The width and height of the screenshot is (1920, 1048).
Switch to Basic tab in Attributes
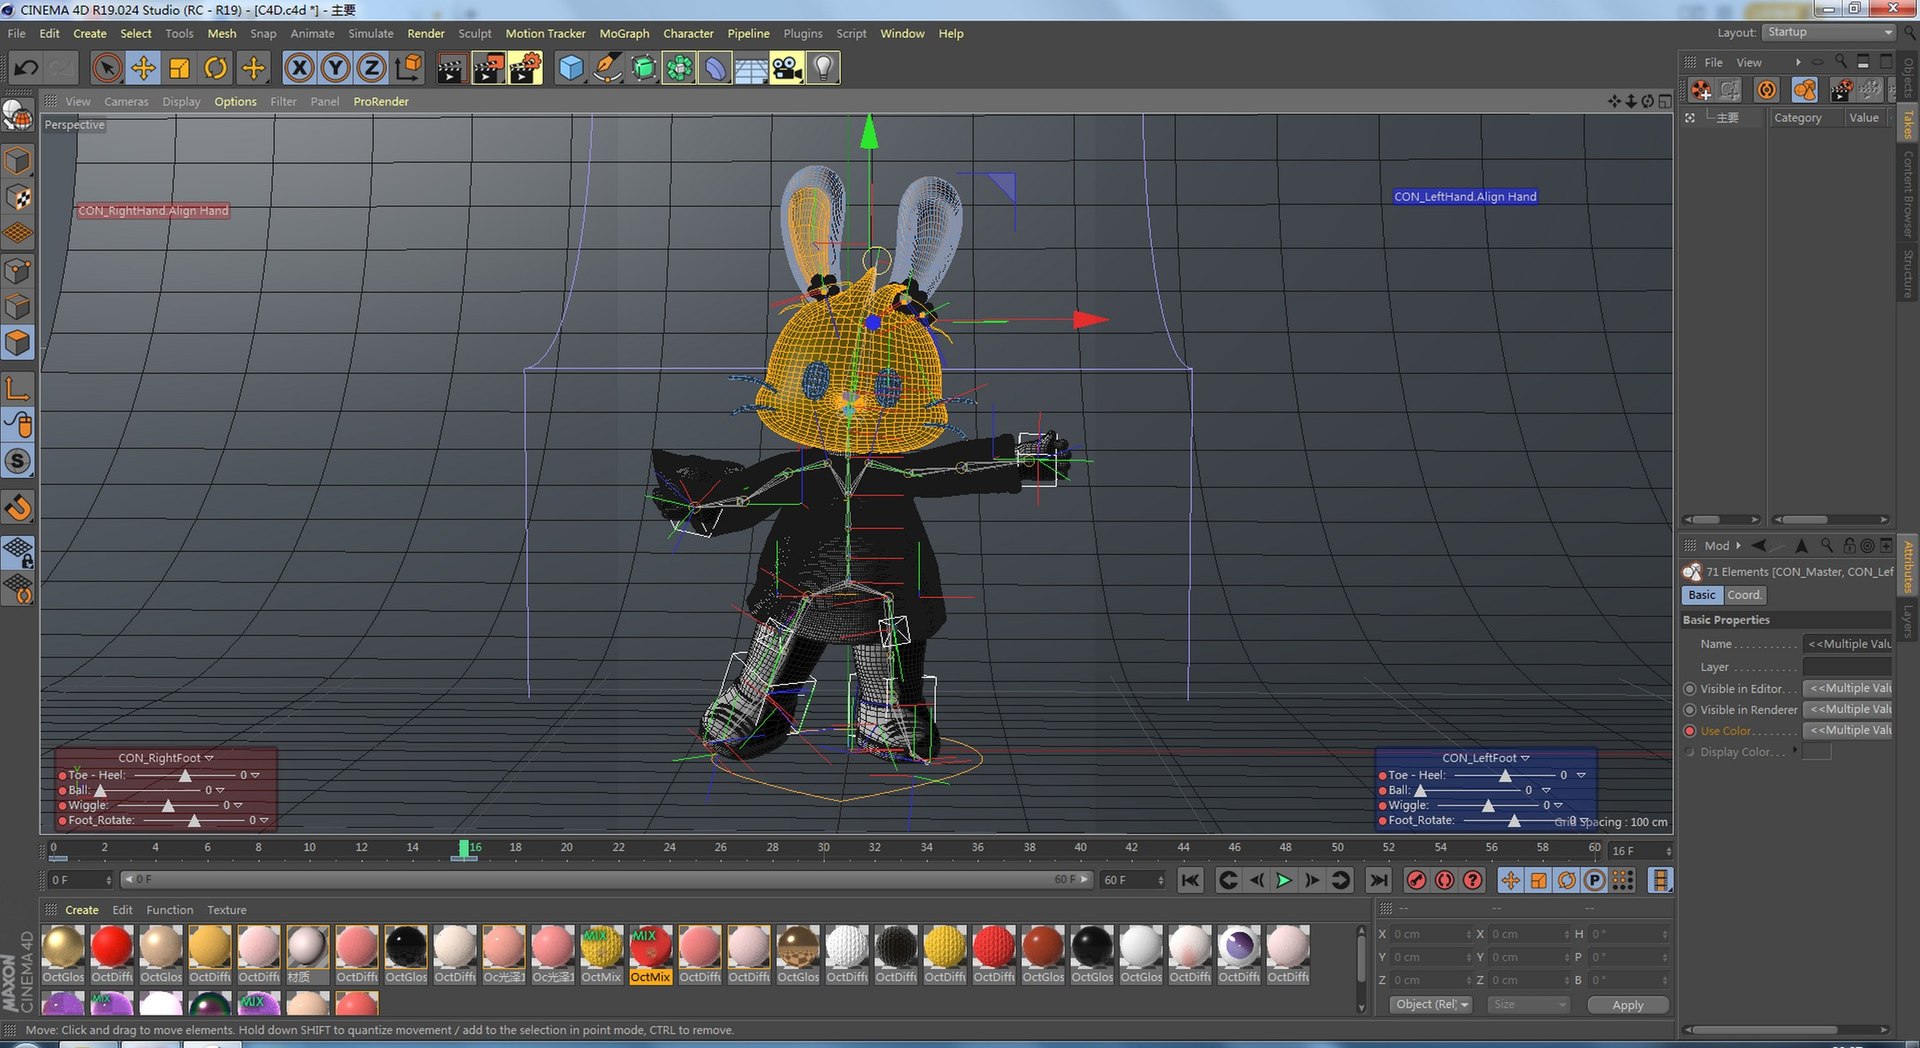[1702, 595]
